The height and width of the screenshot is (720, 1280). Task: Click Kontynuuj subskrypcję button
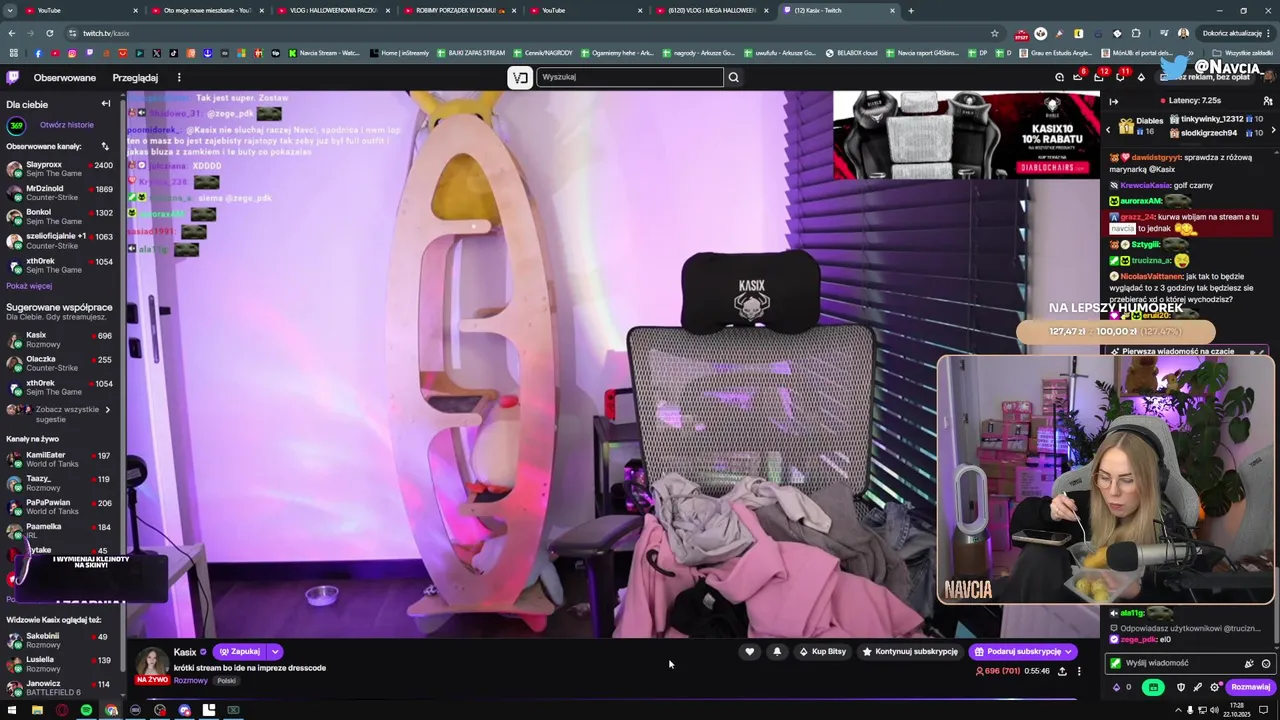coord(910,651)
